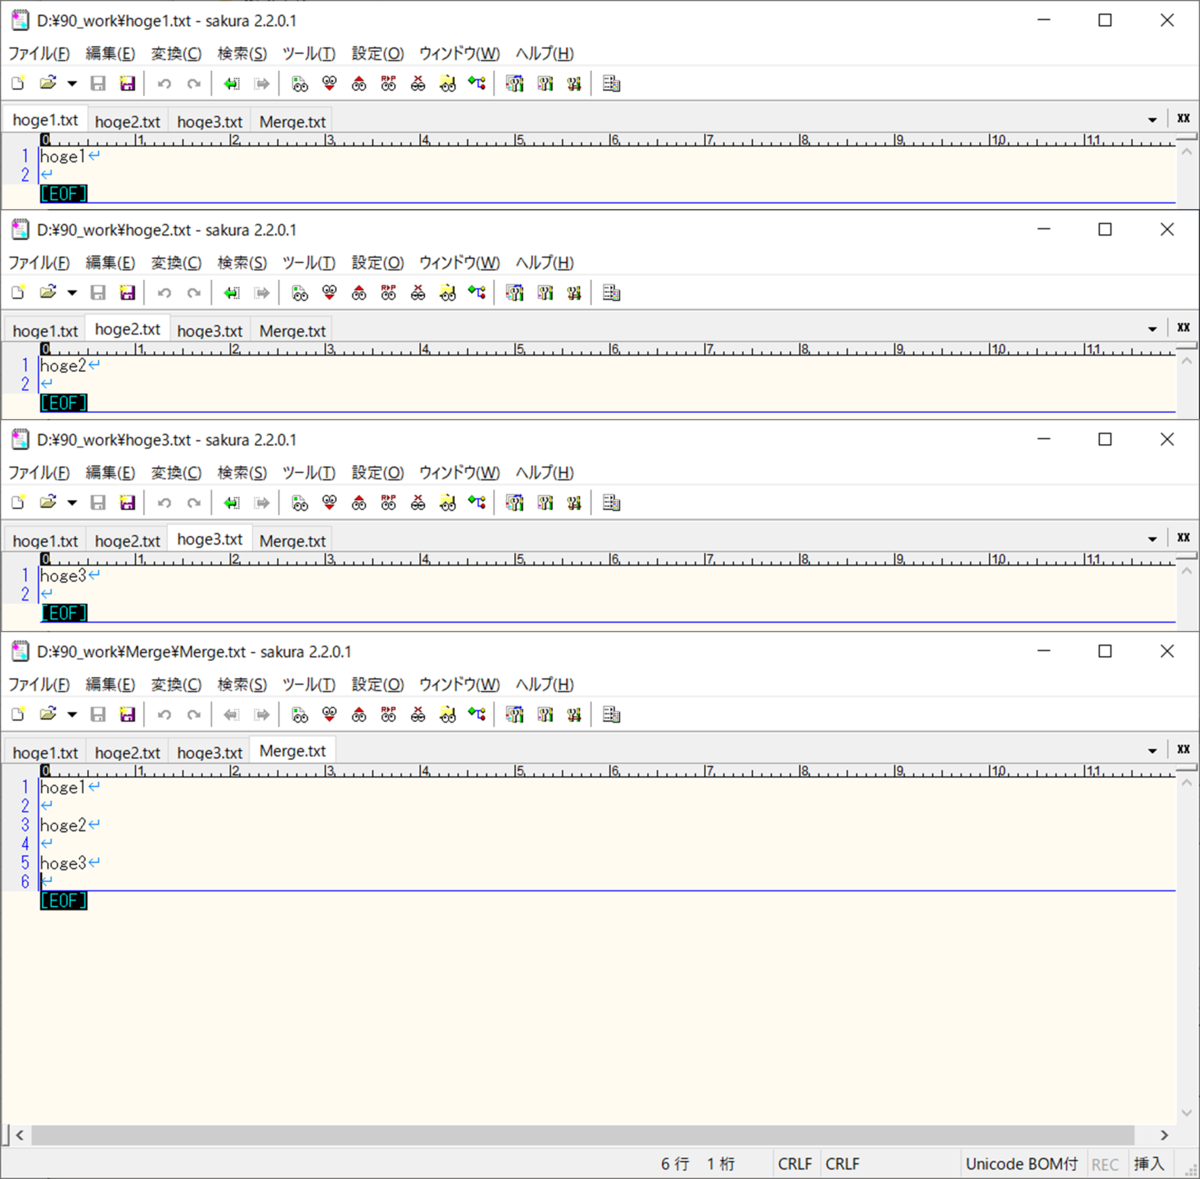
Task: Open common settings icon in hoge3.txt window
Action: [x=573, y=503]
